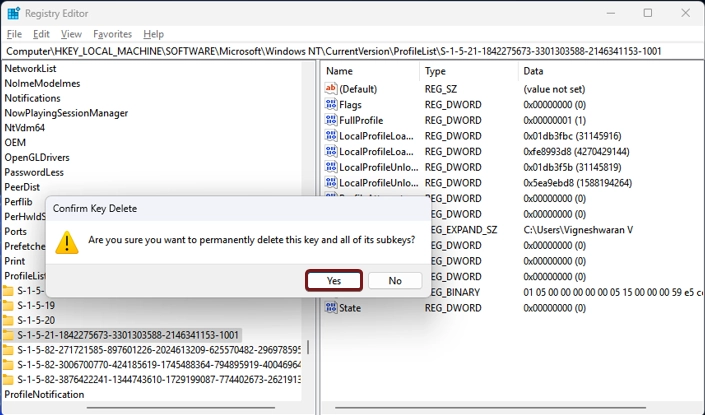Open the View menu
The width and height of the screenshot is (705, 415).
[x=71, y=34]
